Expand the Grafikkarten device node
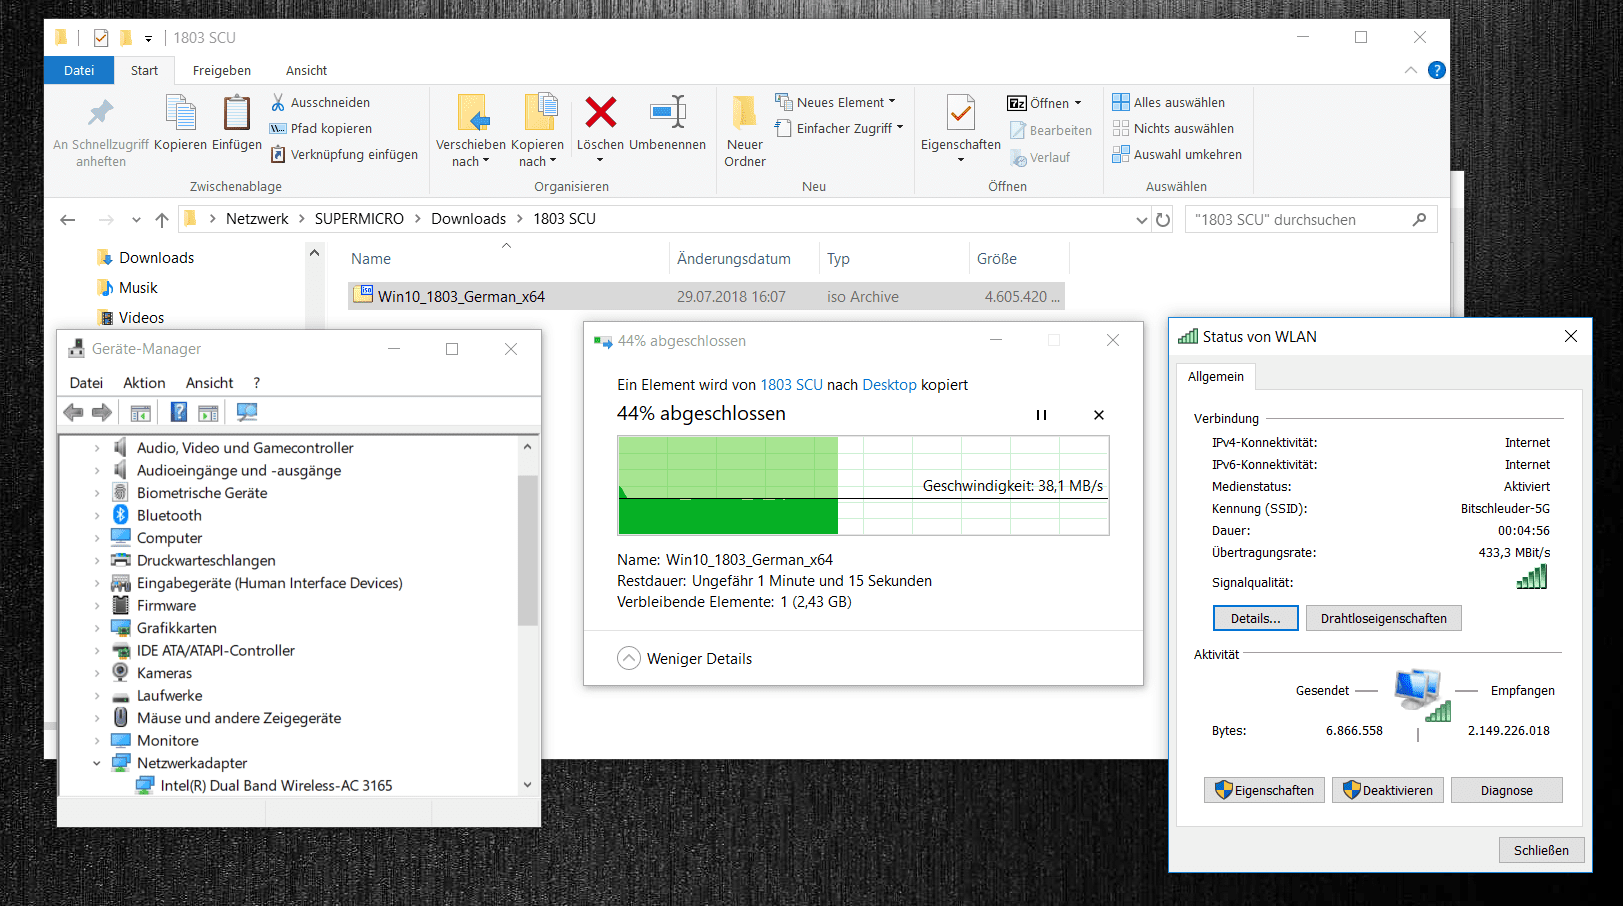This screenshot has height=906, width=1623. tap(97, 628)
